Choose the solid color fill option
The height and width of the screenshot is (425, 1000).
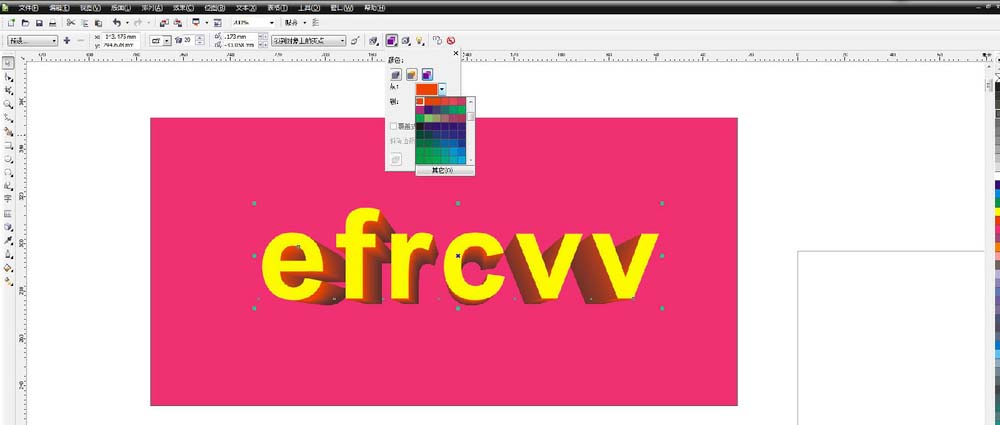(411, 75)
